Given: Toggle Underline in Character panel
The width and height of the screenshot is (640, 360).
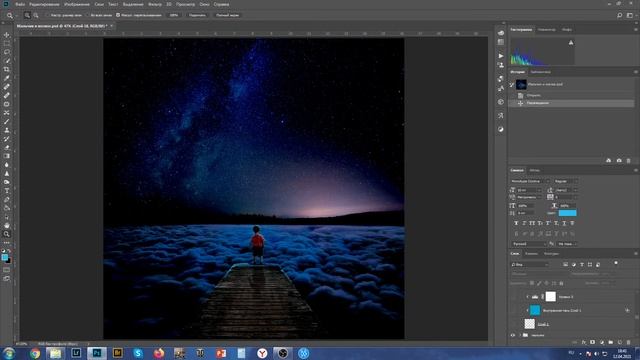Looking at the screenshot, I should pyautogui.click(x=564, y=223).
